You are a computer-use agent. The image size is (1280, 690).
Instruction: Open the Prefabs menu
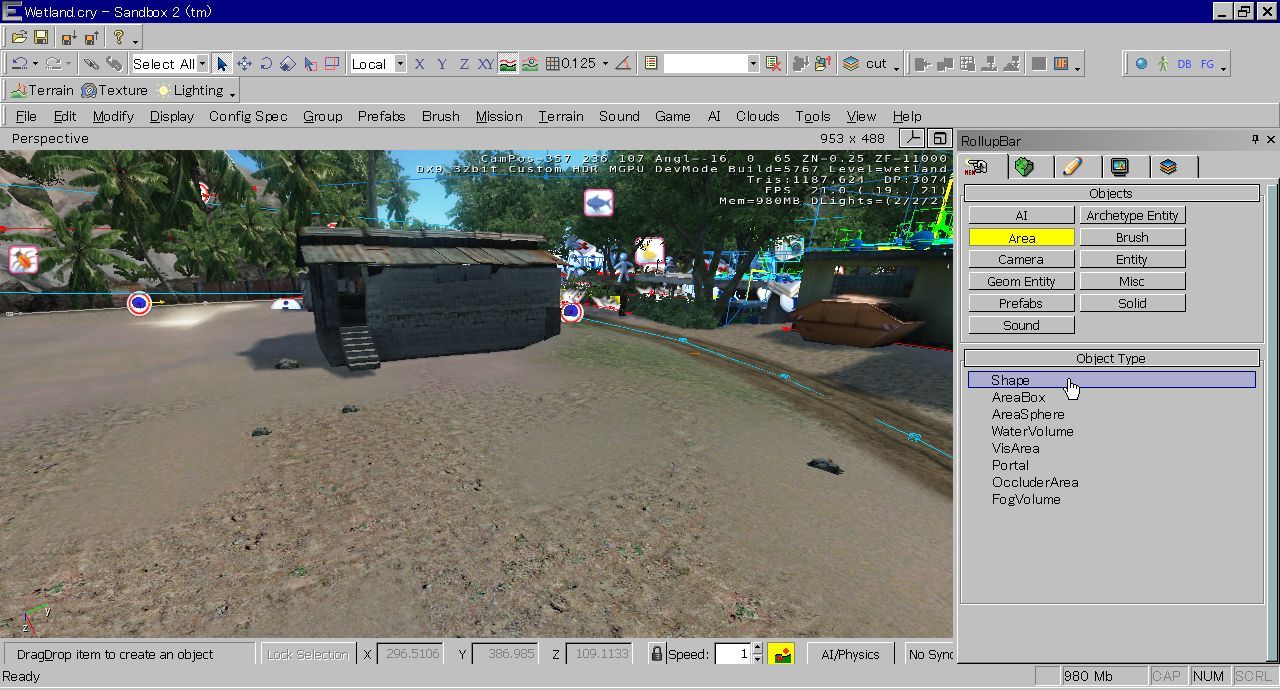382,116
